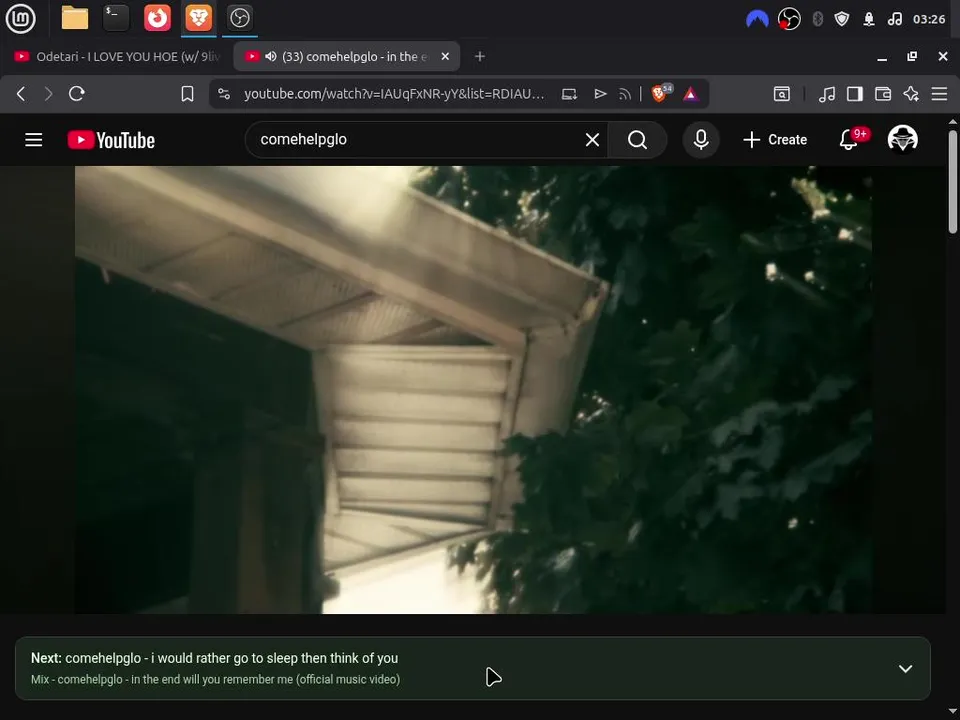
Task: Open the orange circular app in the panel
Action: coord(157,18)
